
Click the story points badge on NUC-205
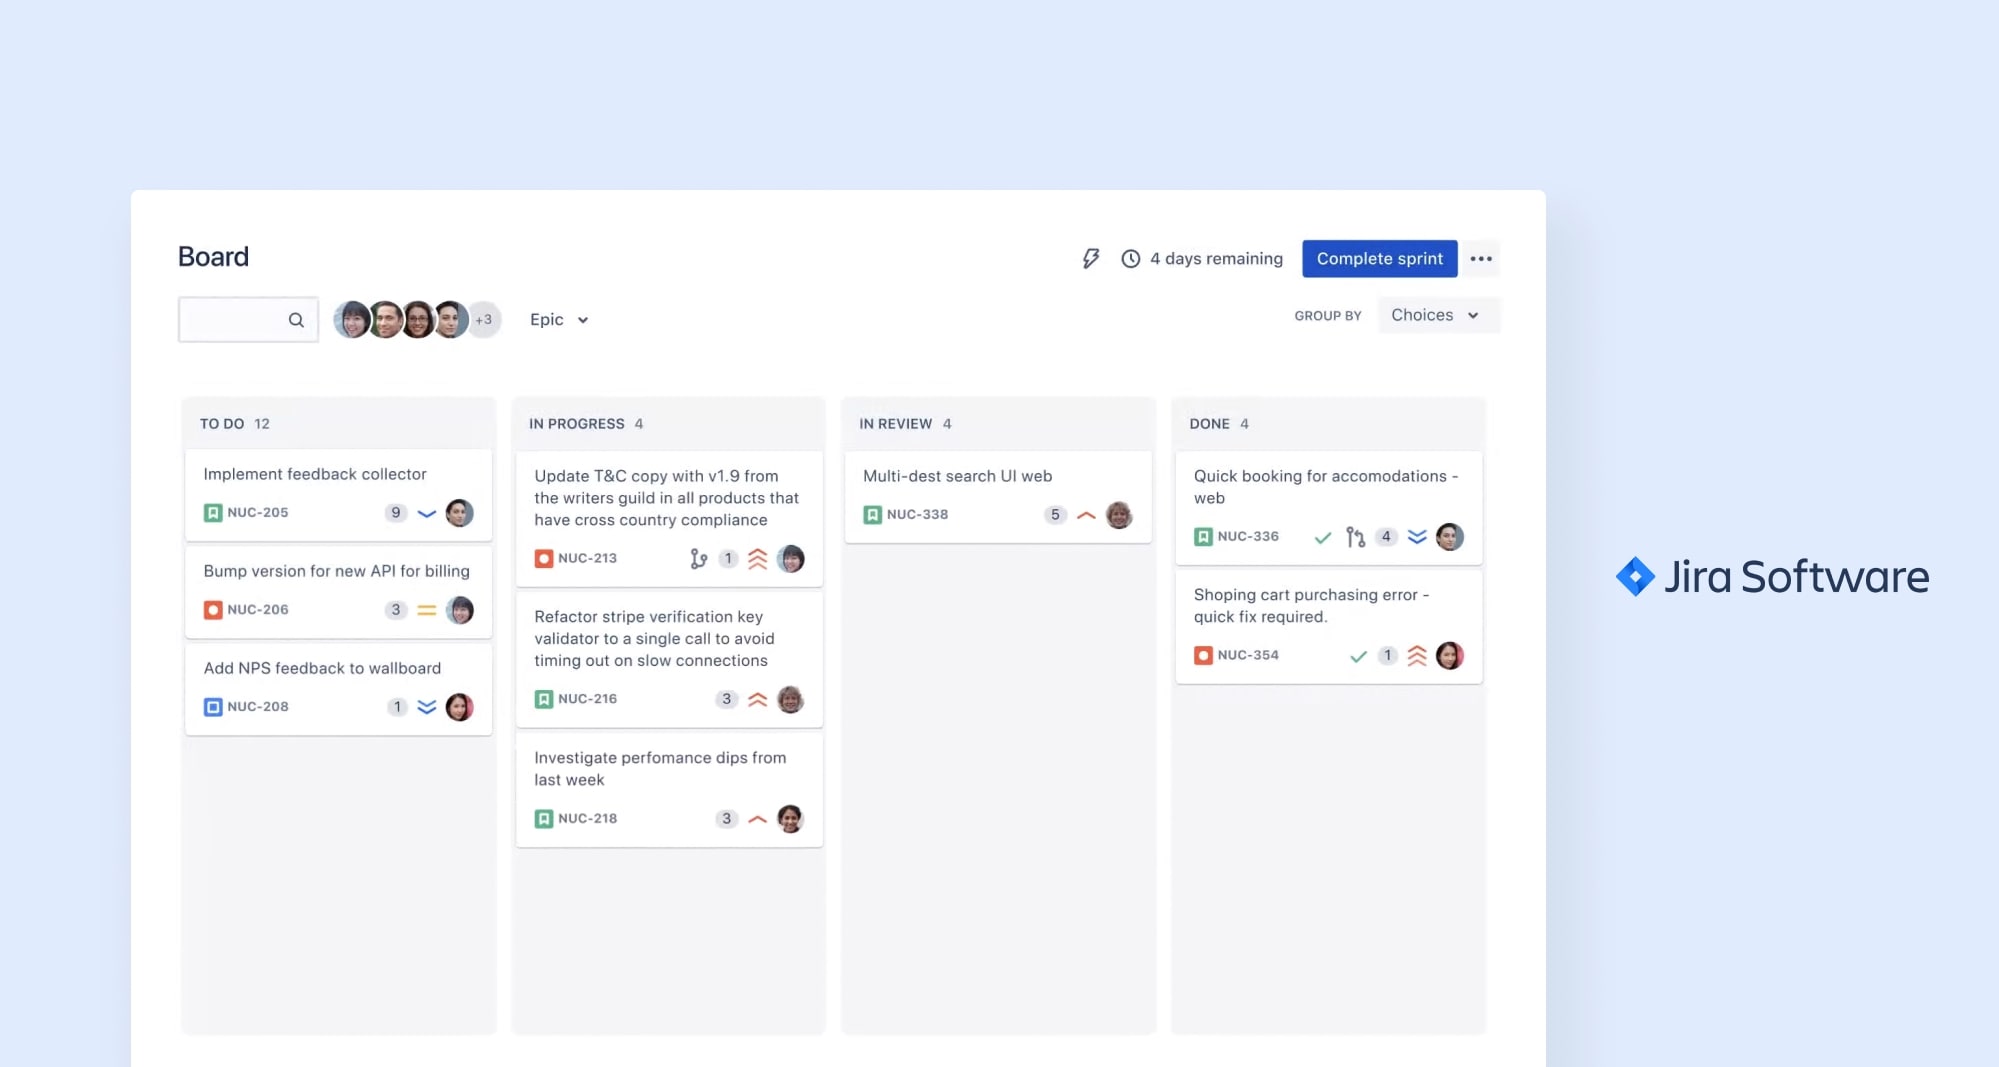396,513
